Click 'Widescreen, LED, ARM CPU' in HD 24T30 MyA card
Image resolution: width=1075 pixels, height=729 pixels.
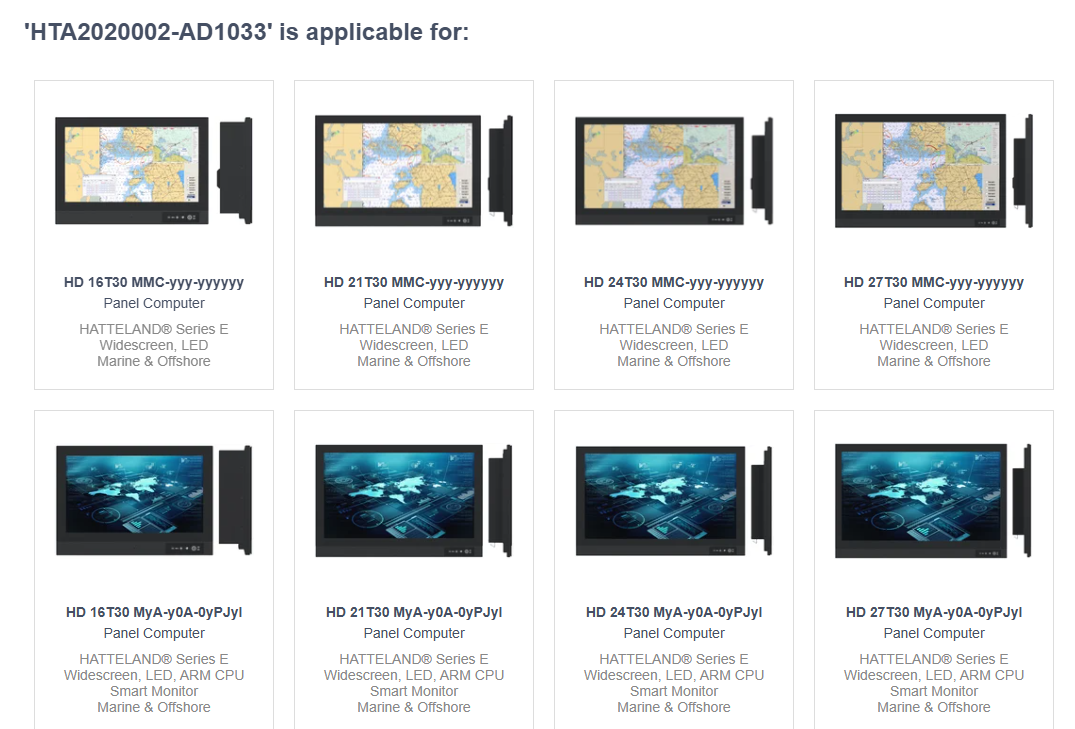click(x=674, y=675)
